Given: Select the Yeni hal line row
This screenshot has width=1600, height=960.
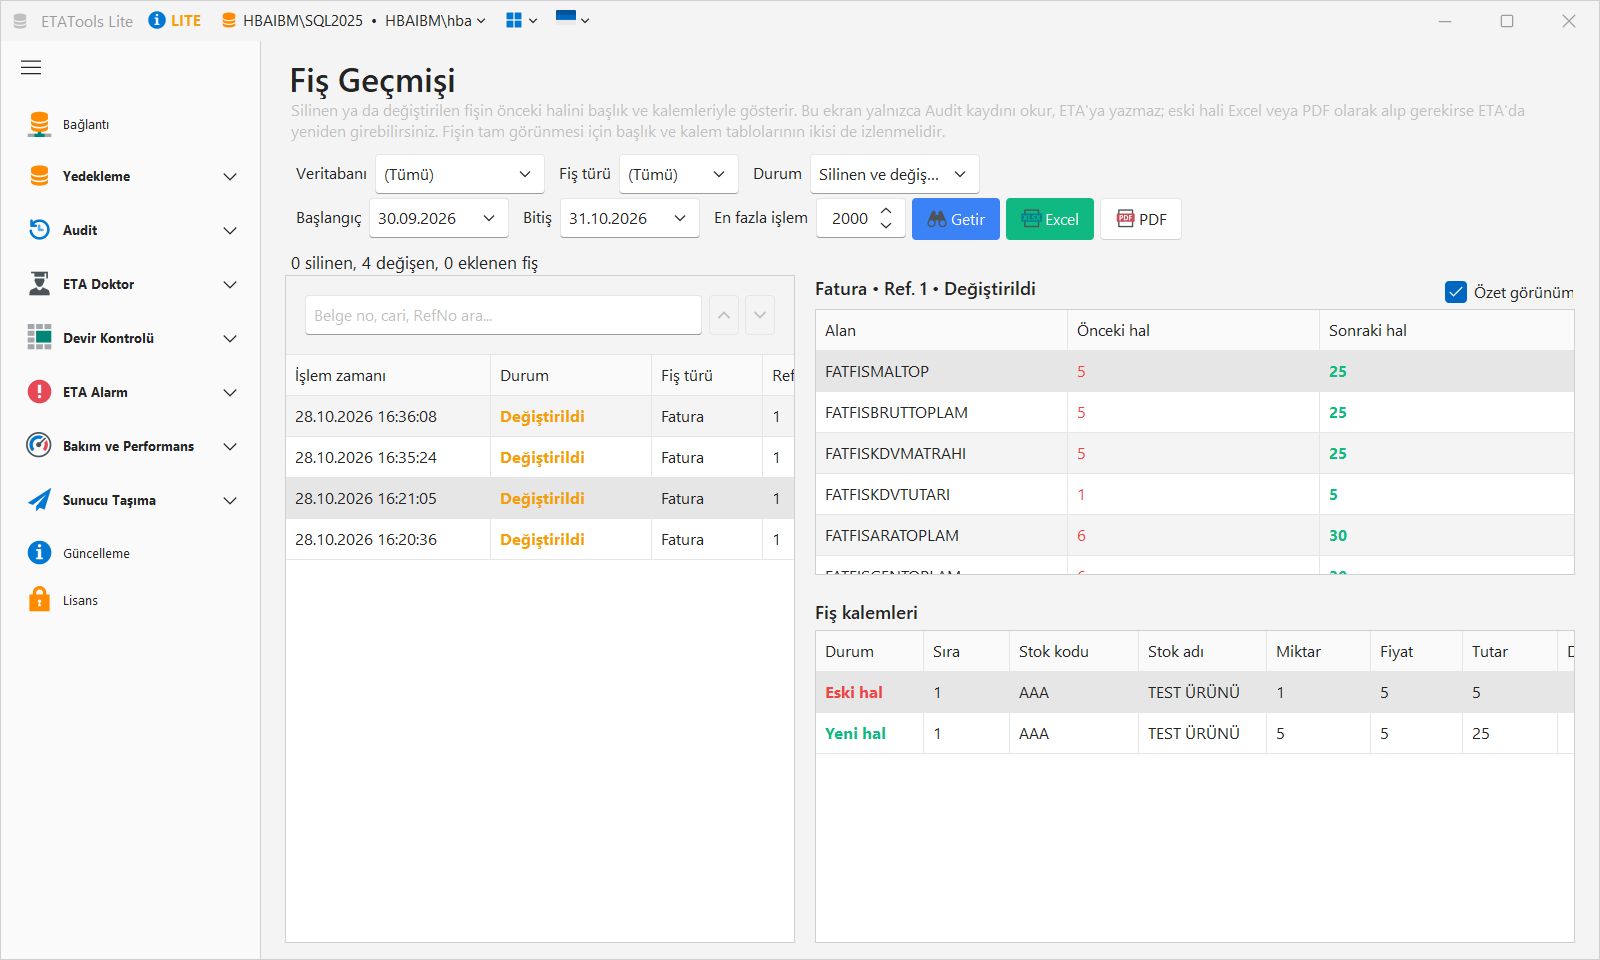Looking at the screenshot, I should coord(1195,733).
